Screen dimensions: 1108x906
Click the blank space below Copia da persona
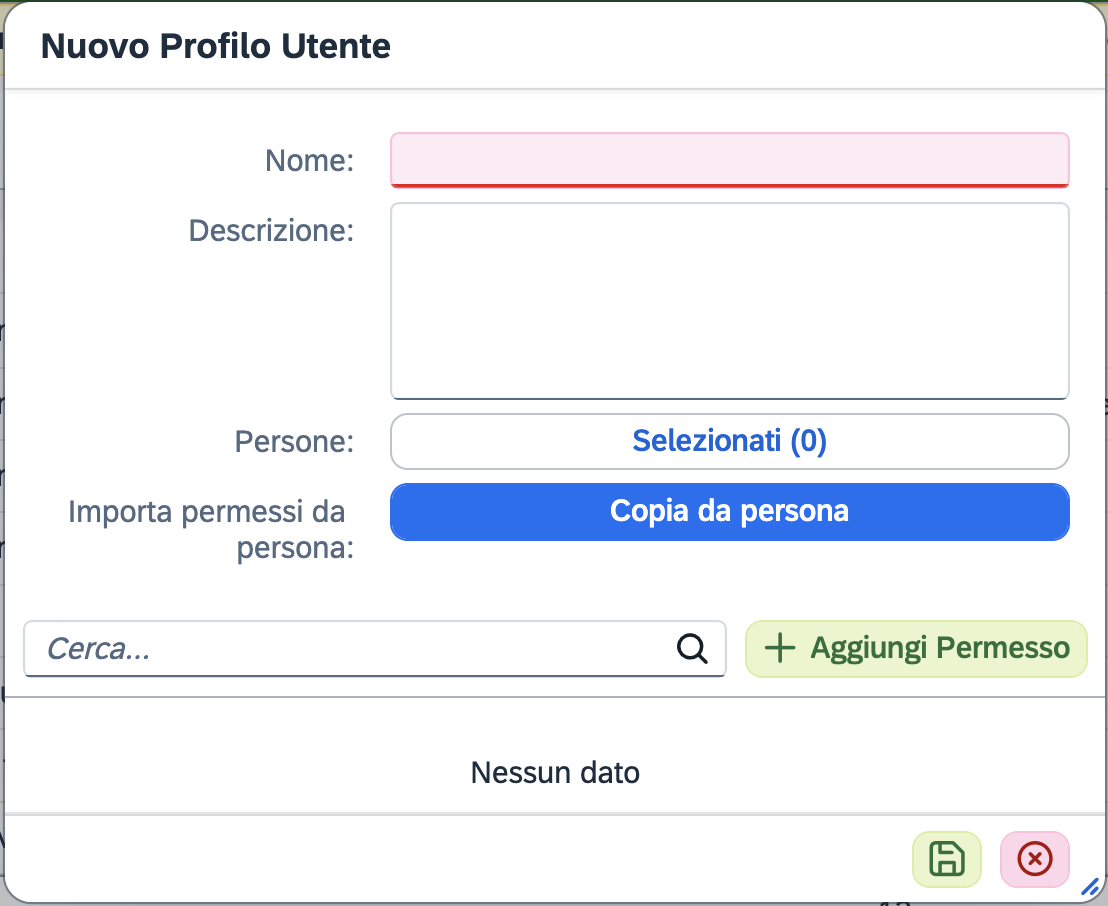pyautogui.click(x=729, y=580)
